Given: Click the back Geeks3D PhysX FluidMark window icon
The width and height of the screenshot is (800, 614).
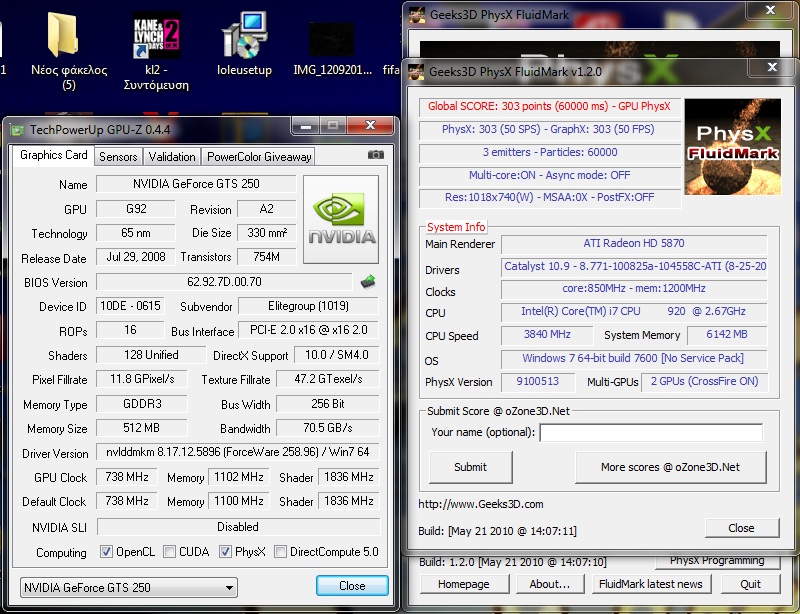Looking at the screenshot, I should click(x=417, y=15).
